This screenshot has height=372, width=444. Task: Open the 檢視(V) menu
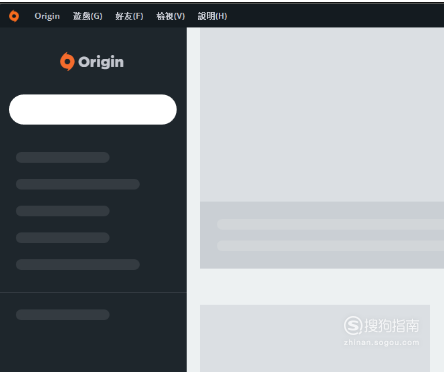[171, 16]
